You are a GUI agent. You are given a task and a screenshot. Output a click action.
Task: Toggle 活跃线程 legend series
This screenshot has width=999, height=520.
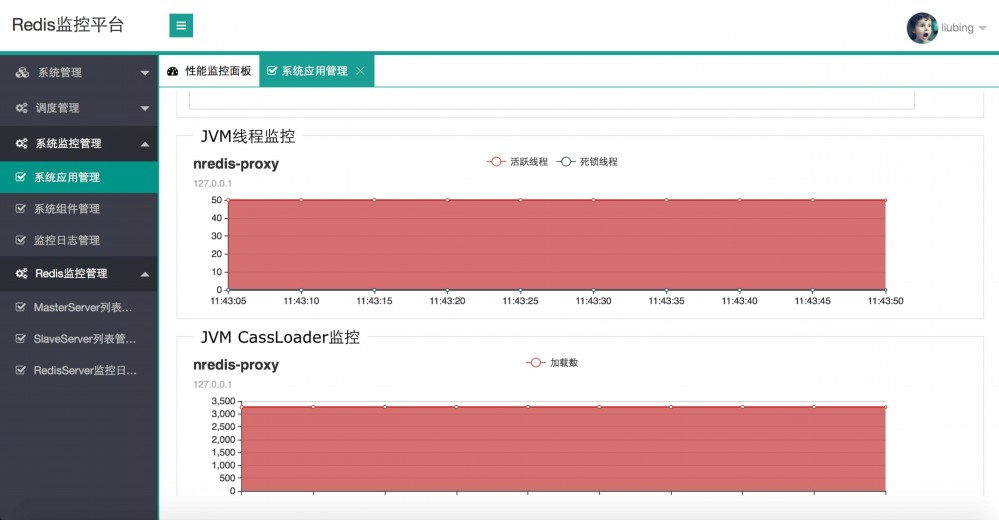[x=517, y=162]
